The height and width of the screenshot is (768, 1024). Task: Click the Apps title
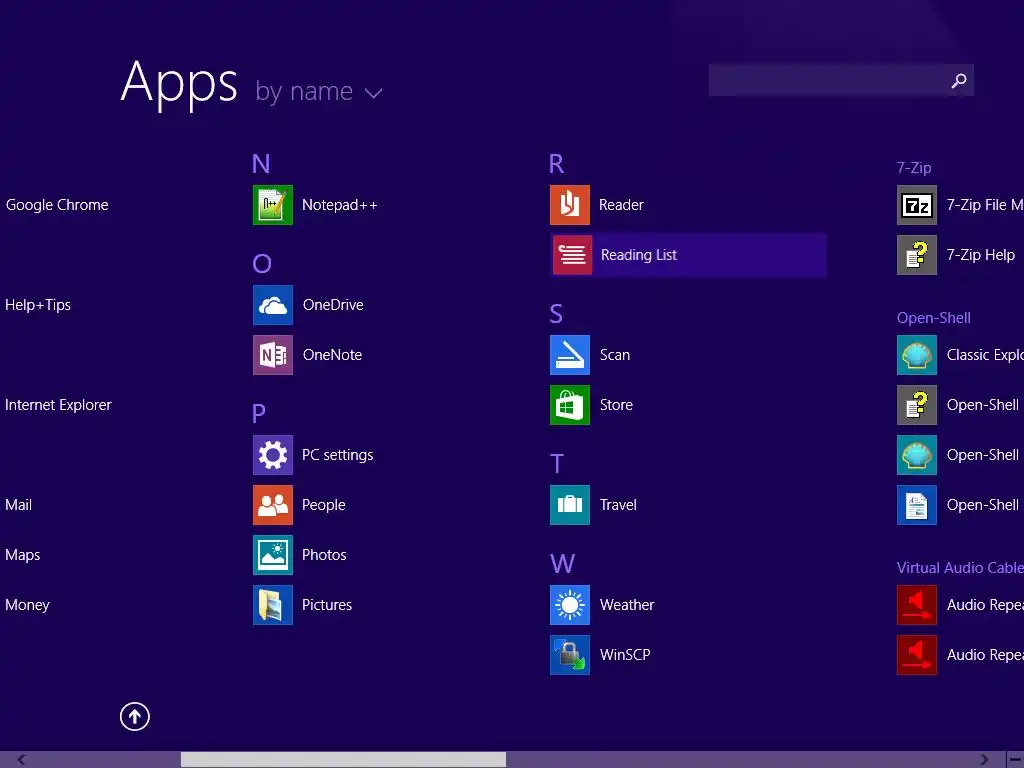pyautogui.click(x=180, y=83)
